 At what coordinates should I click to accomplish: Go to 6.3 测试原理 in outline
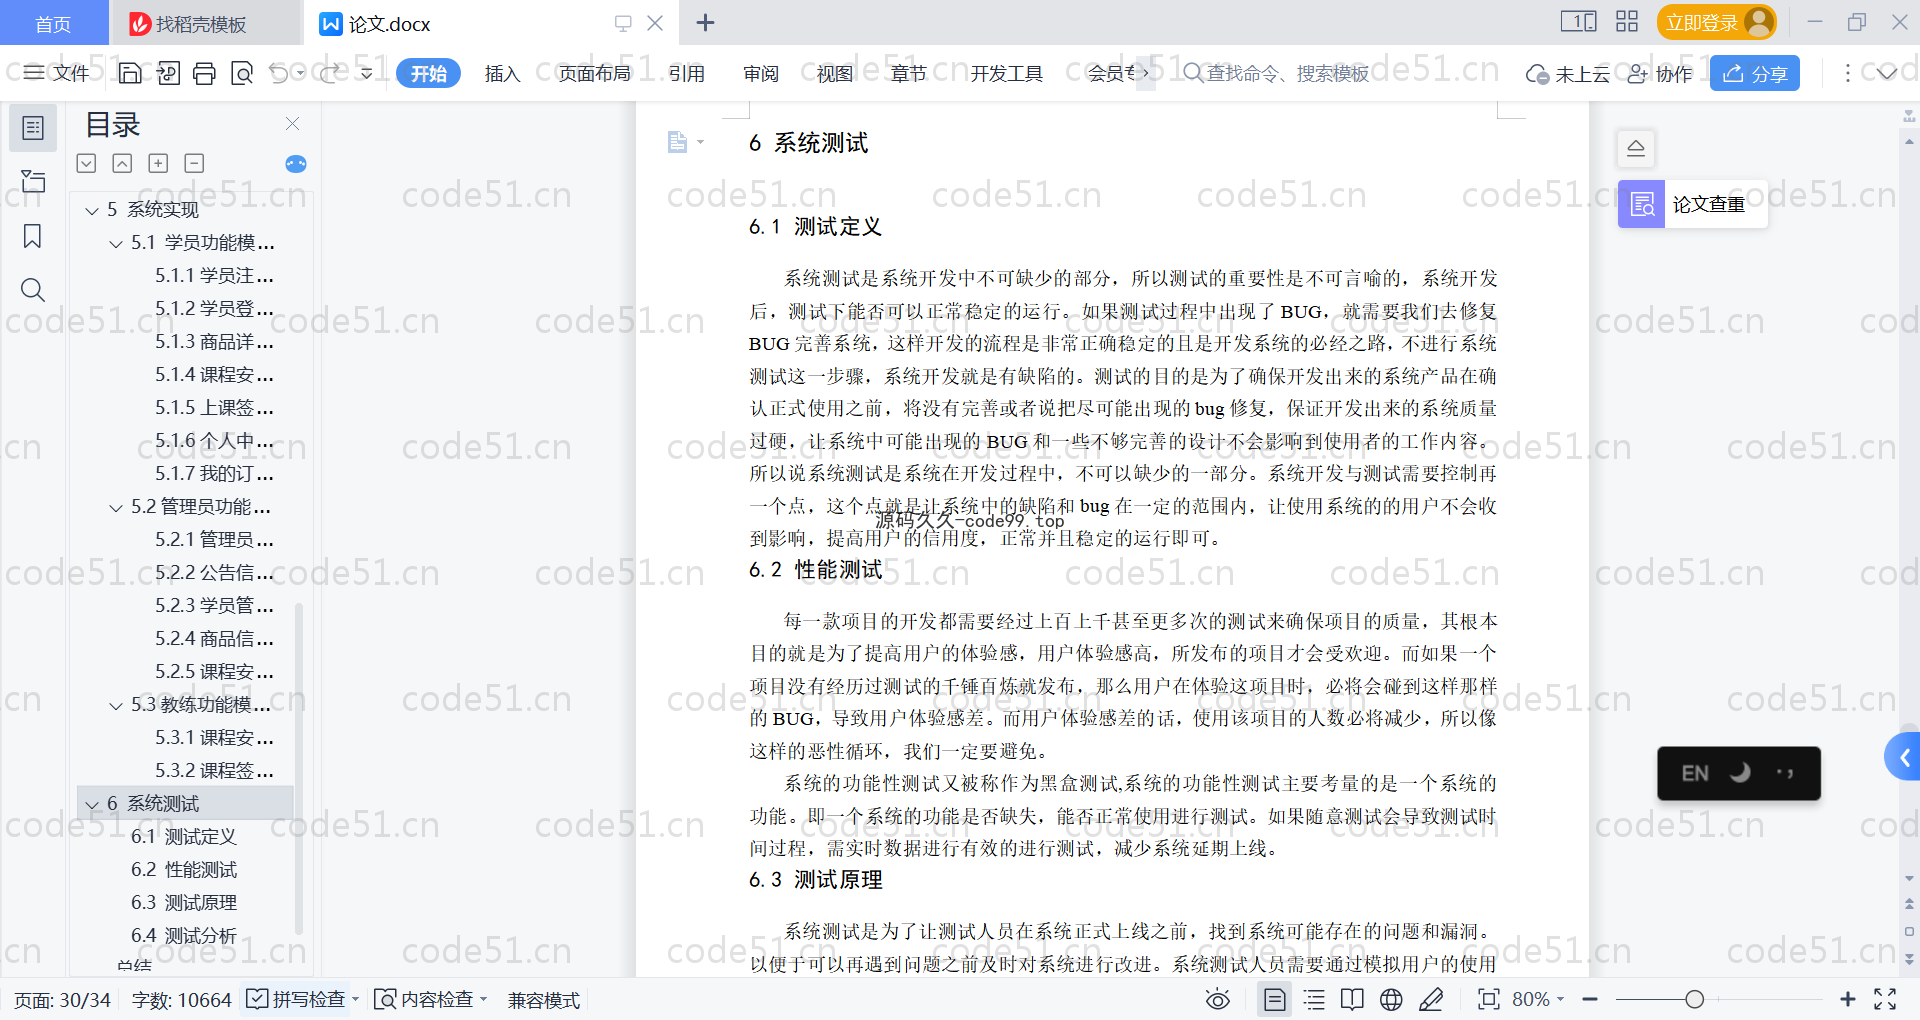tap(184, 902)
